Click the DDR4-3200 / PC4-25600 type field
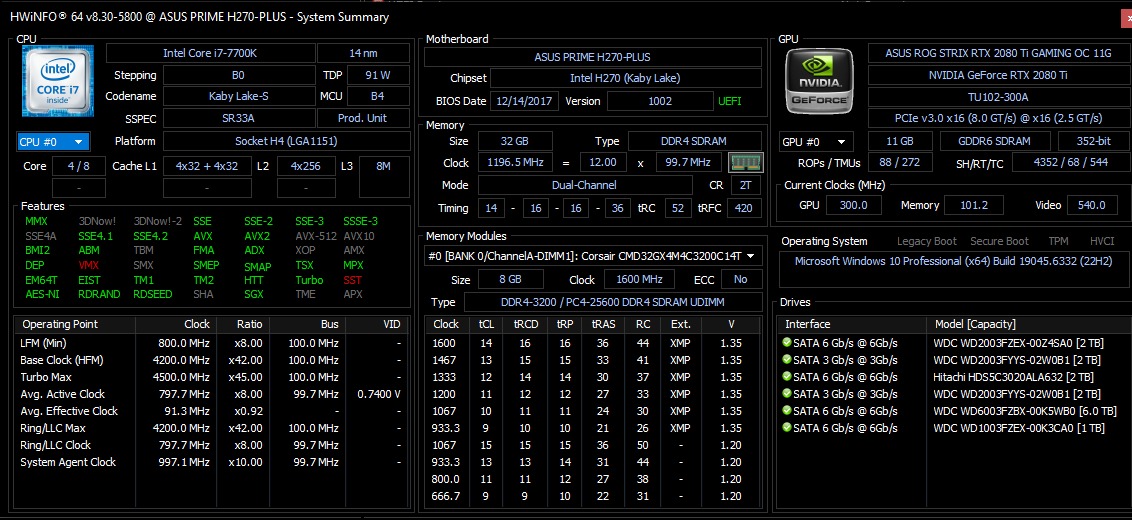1132x520 pixels. tap(613, 302)
